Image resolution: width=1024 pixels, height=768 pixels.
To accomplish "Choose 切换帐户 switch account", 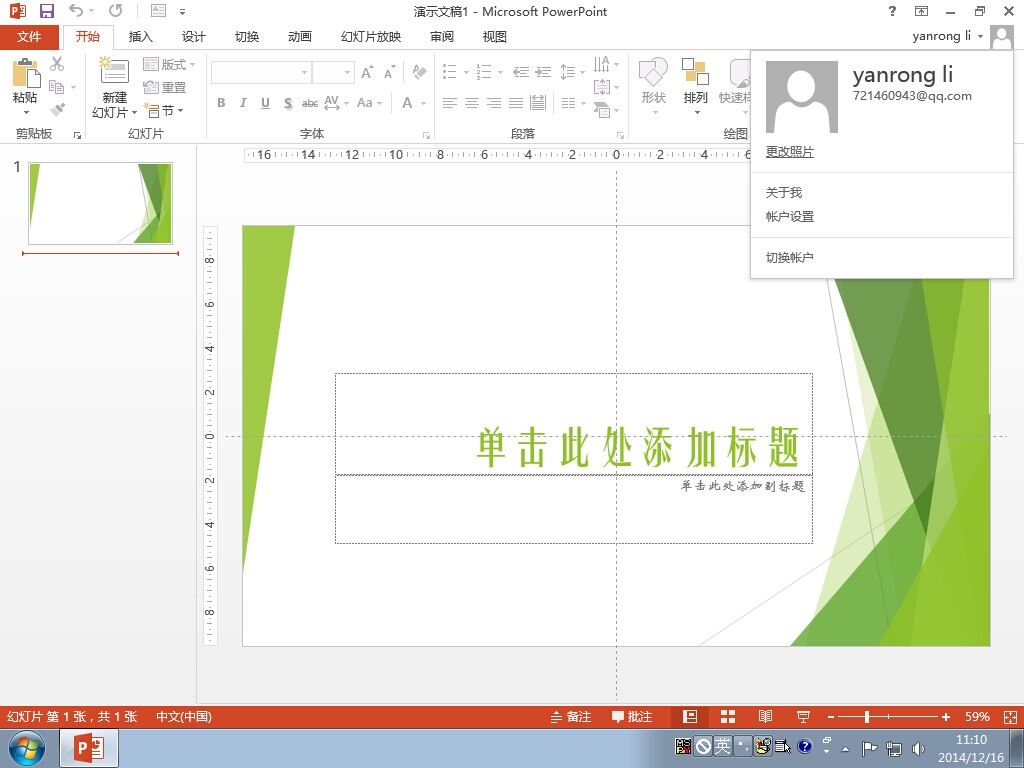I will [x=790, y=257].
